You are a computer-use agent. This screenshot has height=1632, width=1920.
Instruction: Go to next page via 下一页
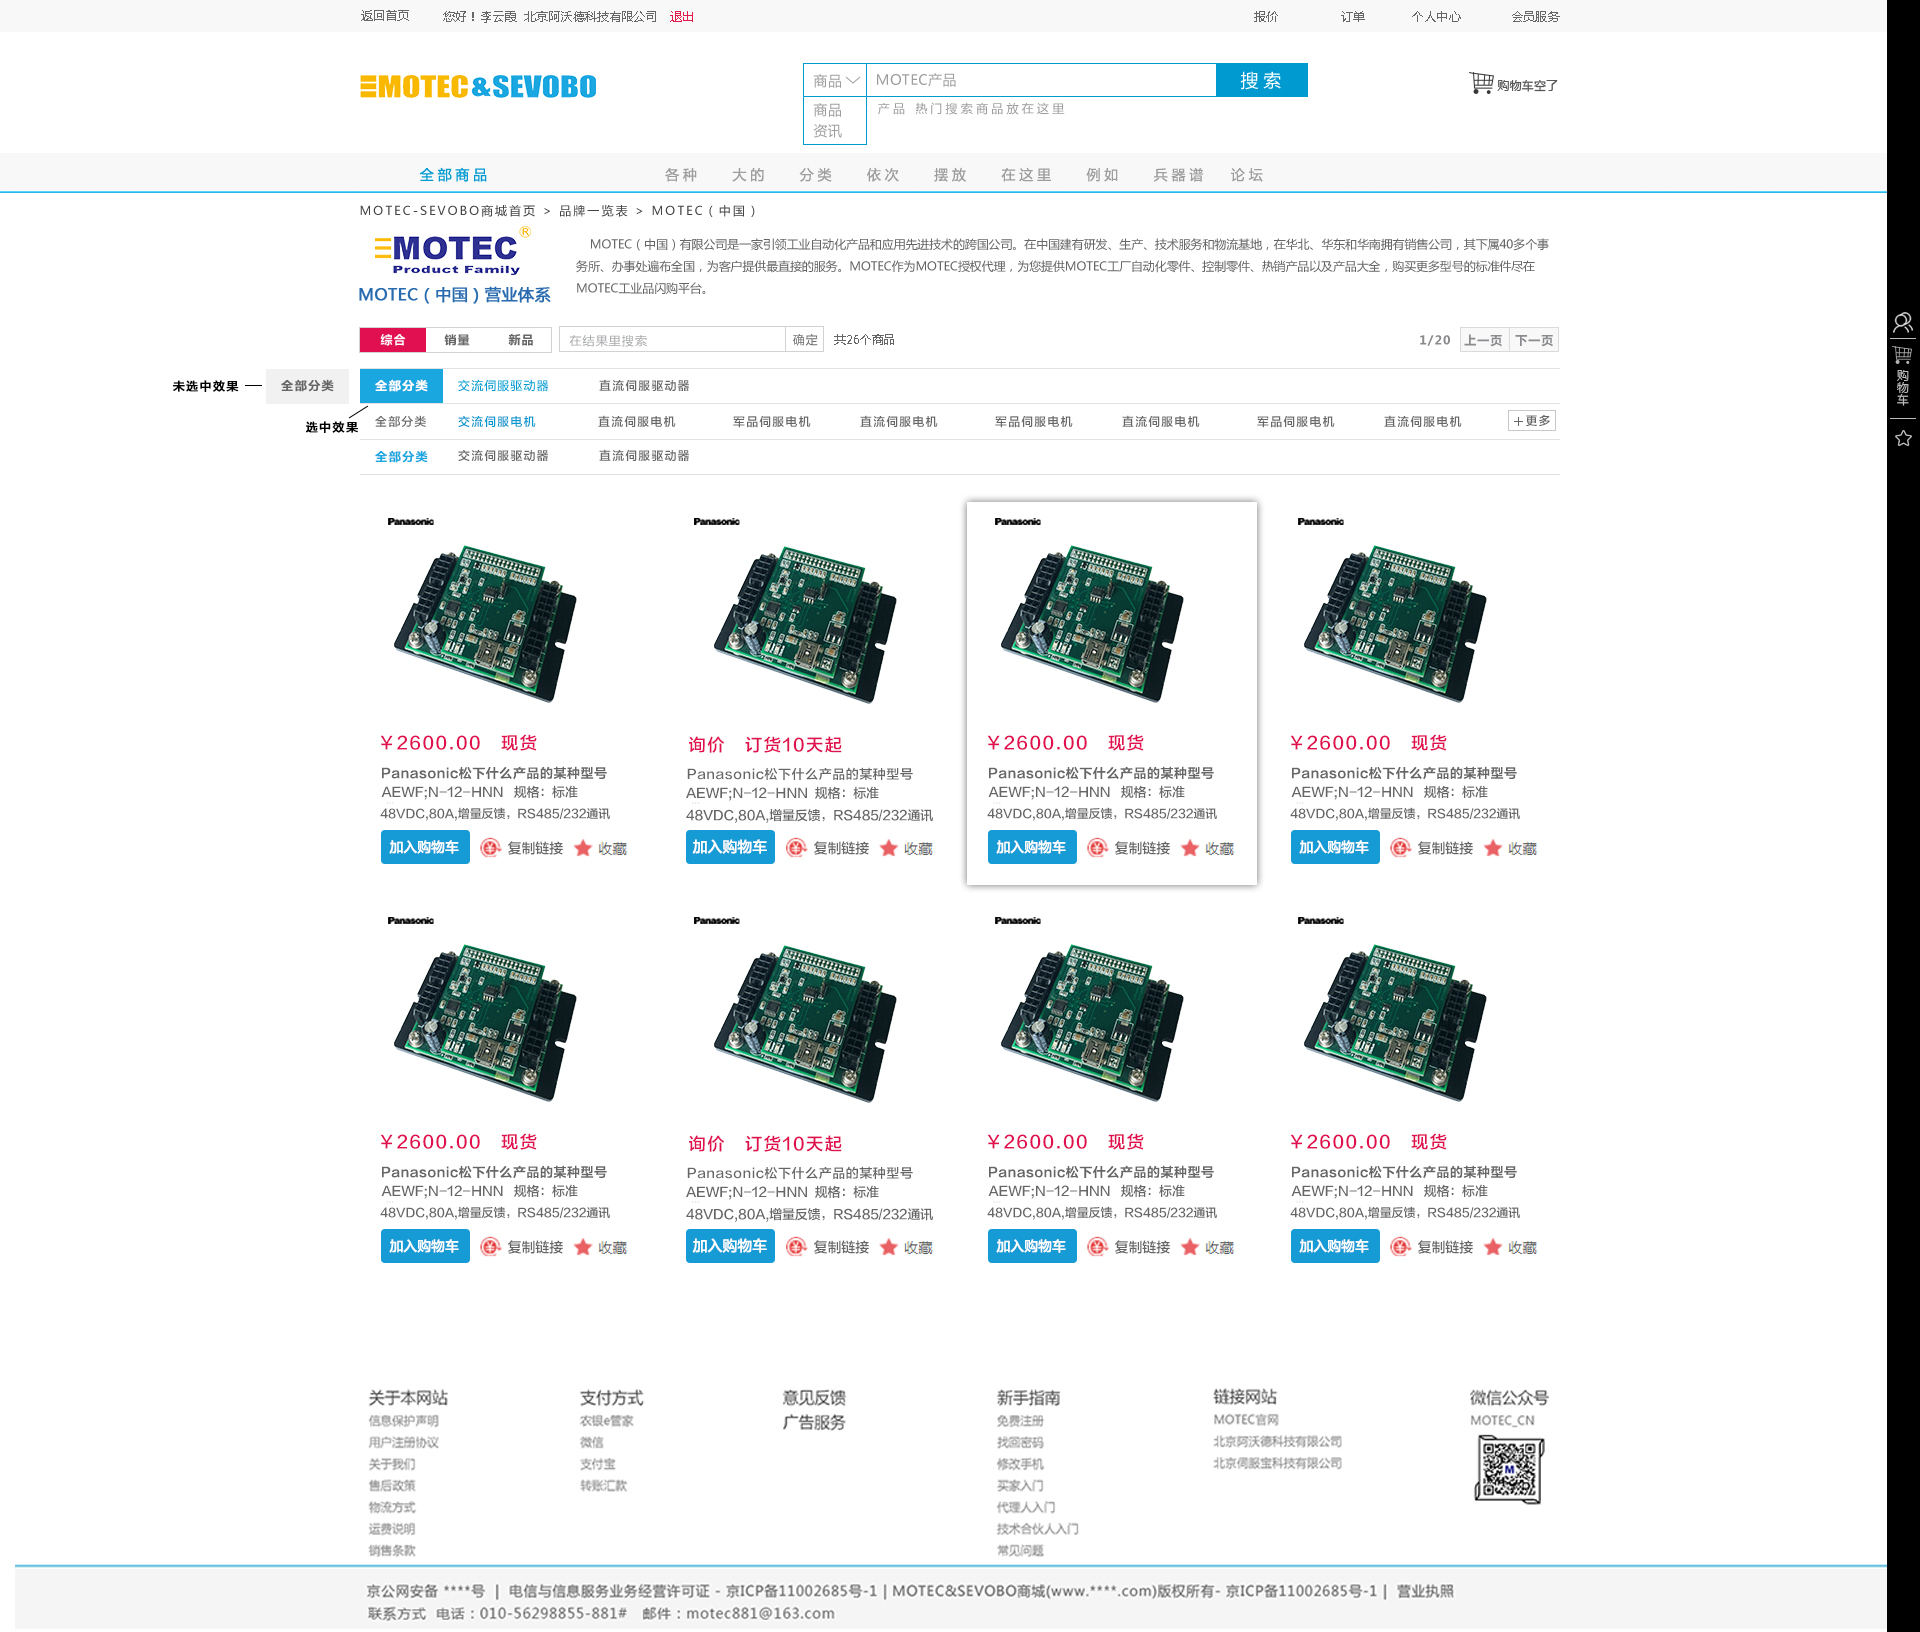[x=1534, y=340]
